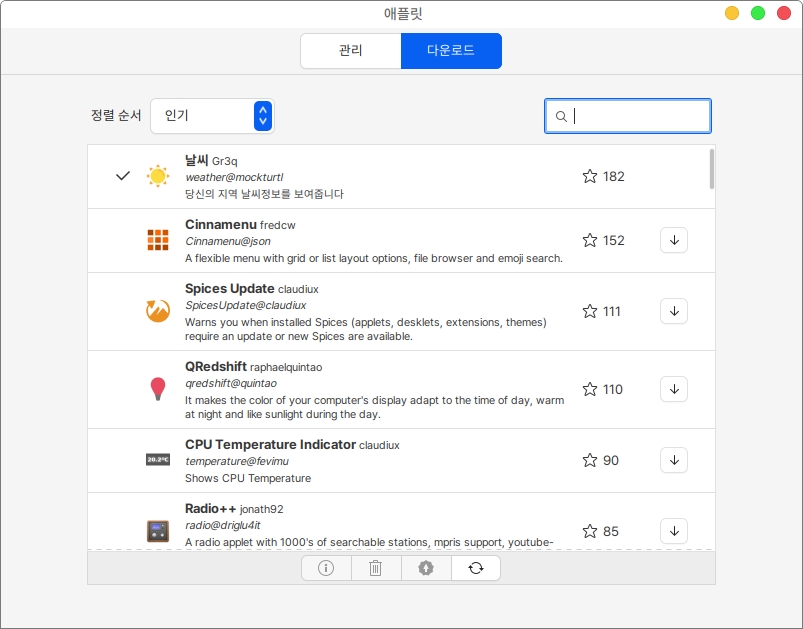Download the Radio++ applet
This screenshot has width=803, height=629.
click(673, 531)
